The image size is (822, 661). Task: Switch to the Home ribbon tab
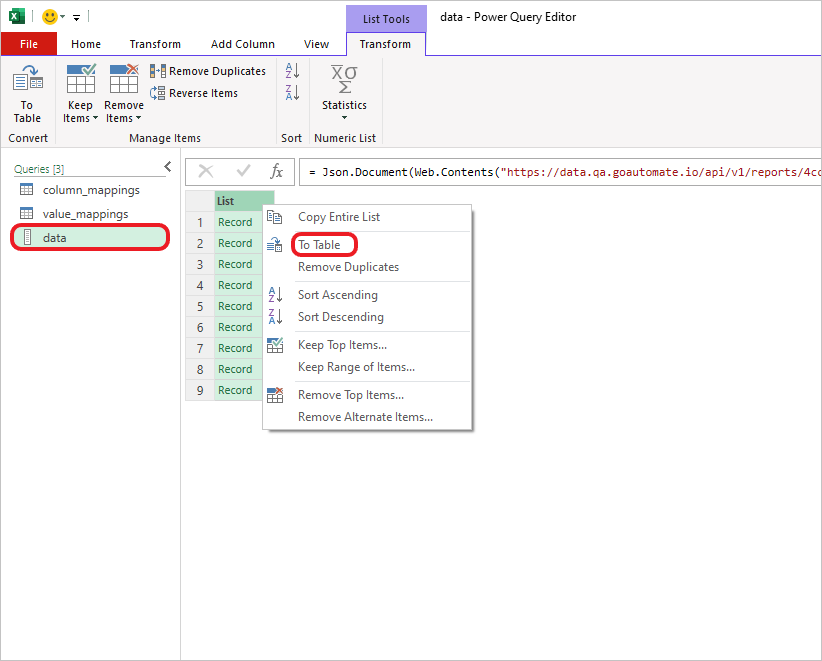click(86, 44)
